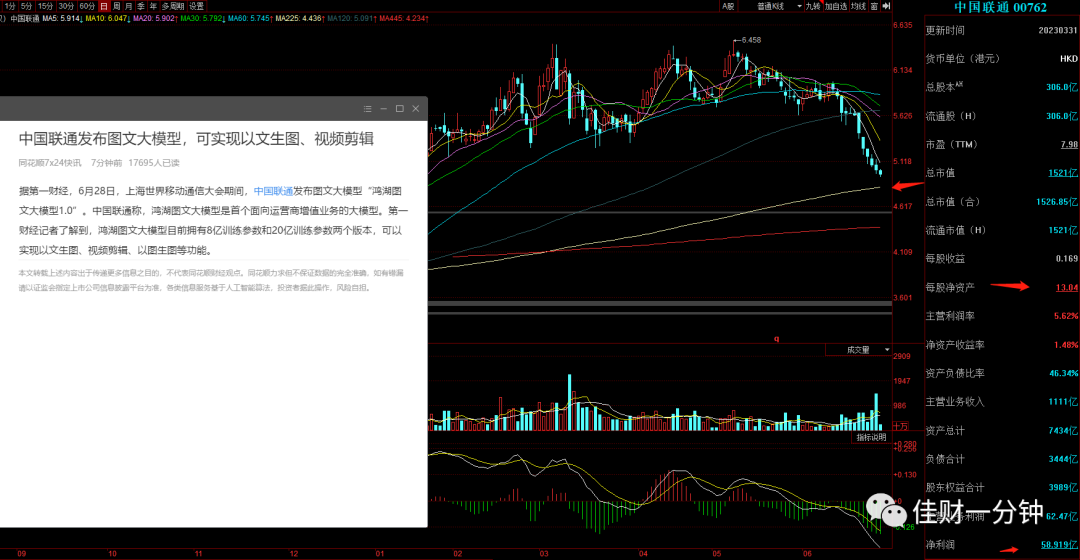1080x560 pixels.
Task: Click the 净资产收益率 value 1.48%
Action: click(x=1066, y=345)
